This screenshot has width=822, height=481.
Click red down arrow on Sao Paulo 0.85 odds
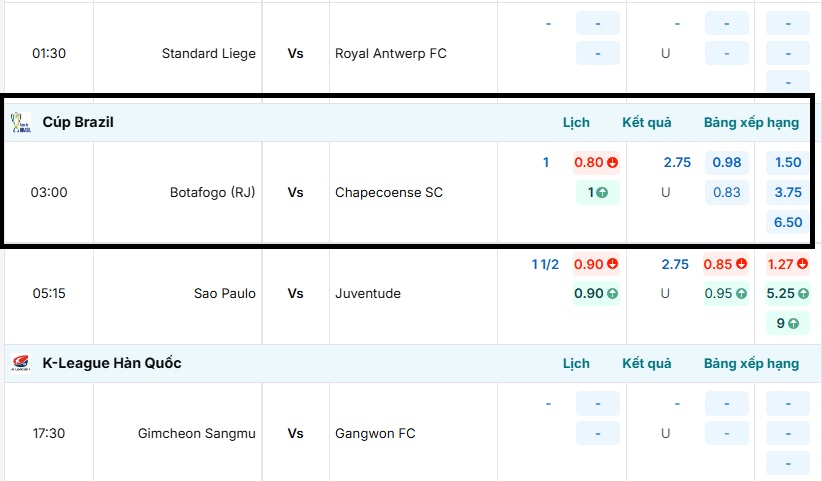742,265
